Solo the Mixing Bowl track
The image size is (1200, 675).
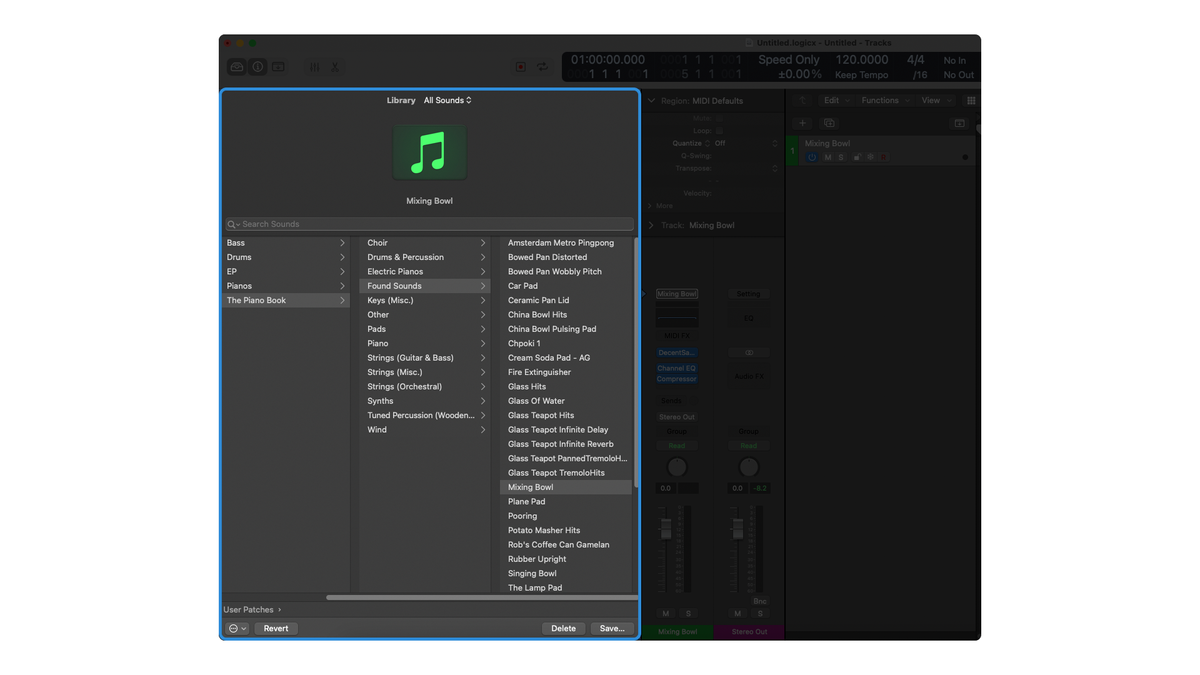(x=841, y=157)
